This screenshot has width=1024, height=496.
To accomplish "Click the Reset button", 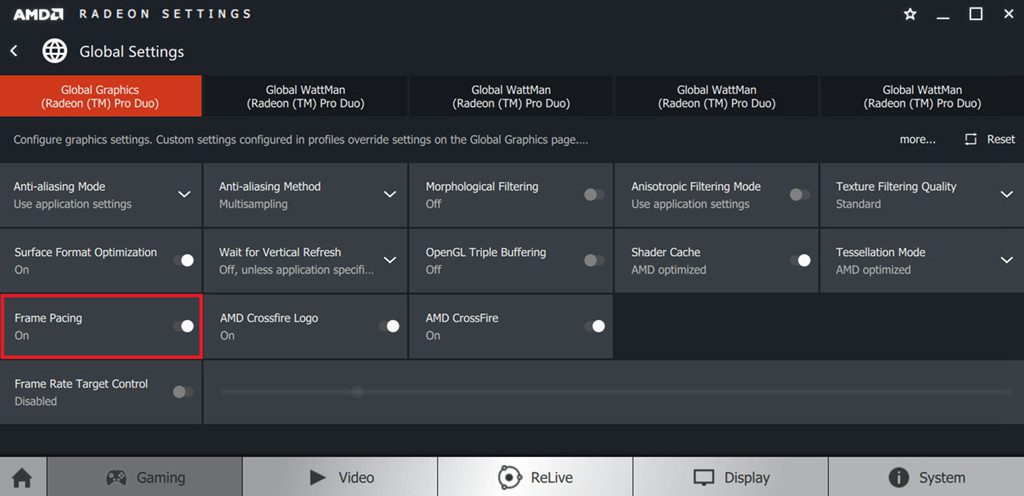I will click(x=989, y=139).
